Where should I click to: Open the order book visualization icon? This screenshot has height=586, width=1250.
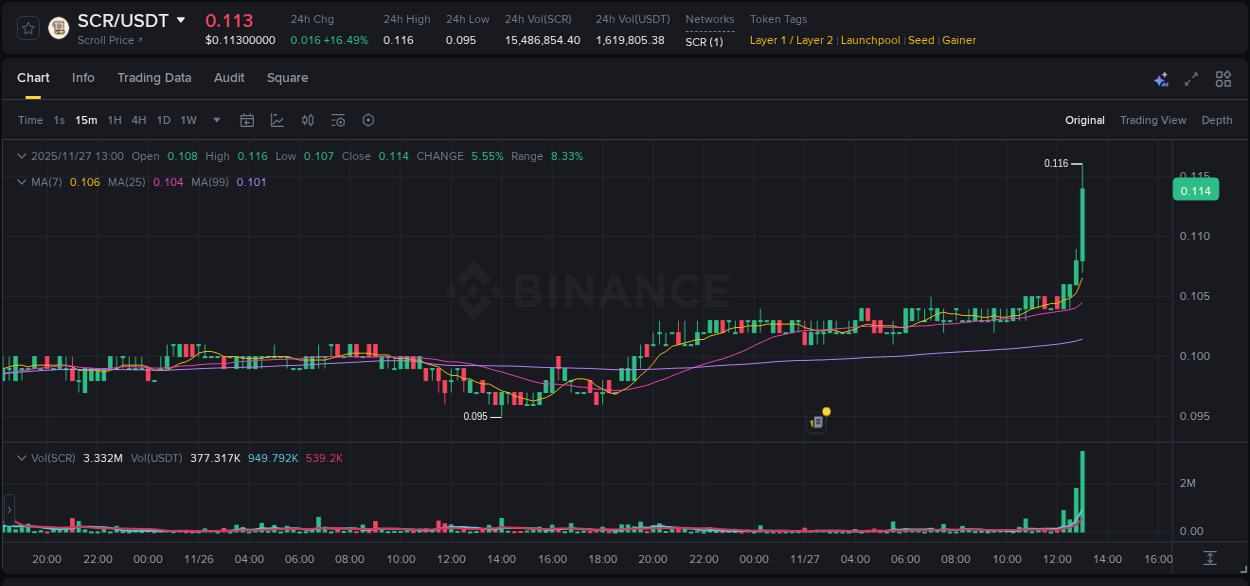[x=308, y=120]
